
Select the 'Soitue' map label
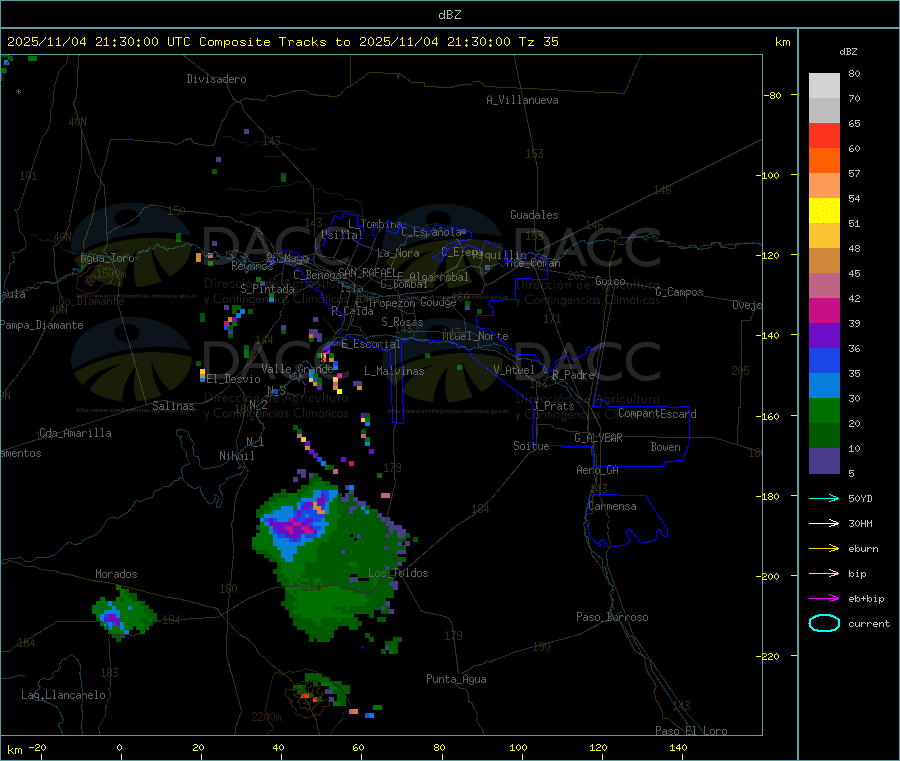(531, 446)
